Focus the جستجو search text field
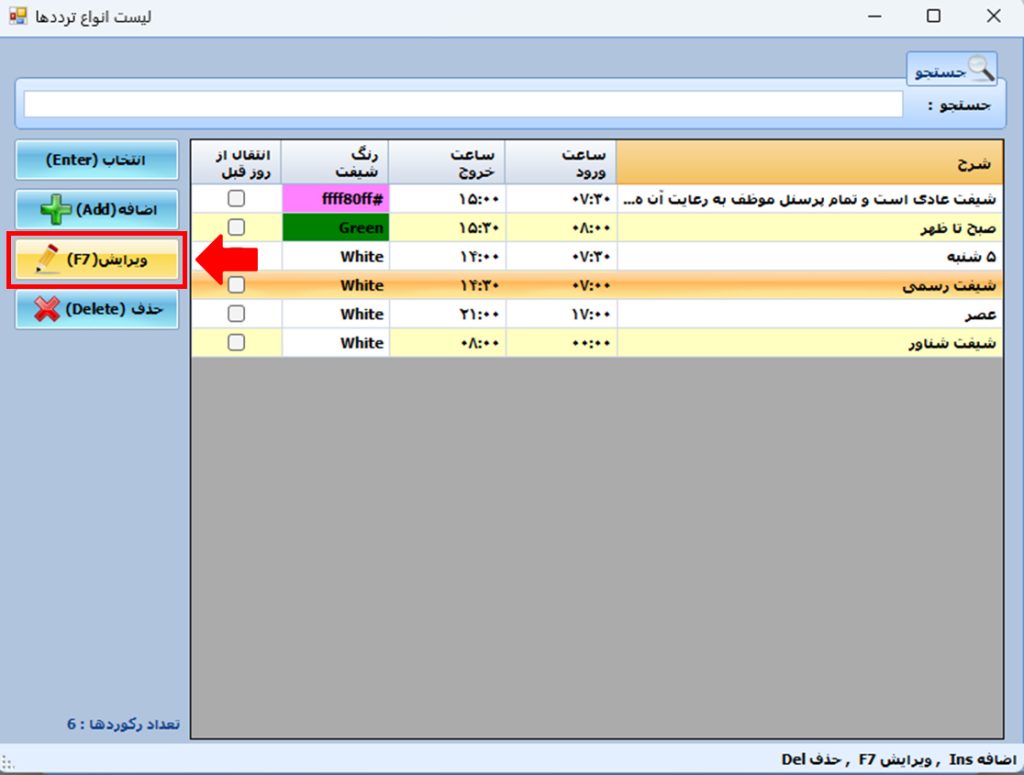 [x=463, y=104]
